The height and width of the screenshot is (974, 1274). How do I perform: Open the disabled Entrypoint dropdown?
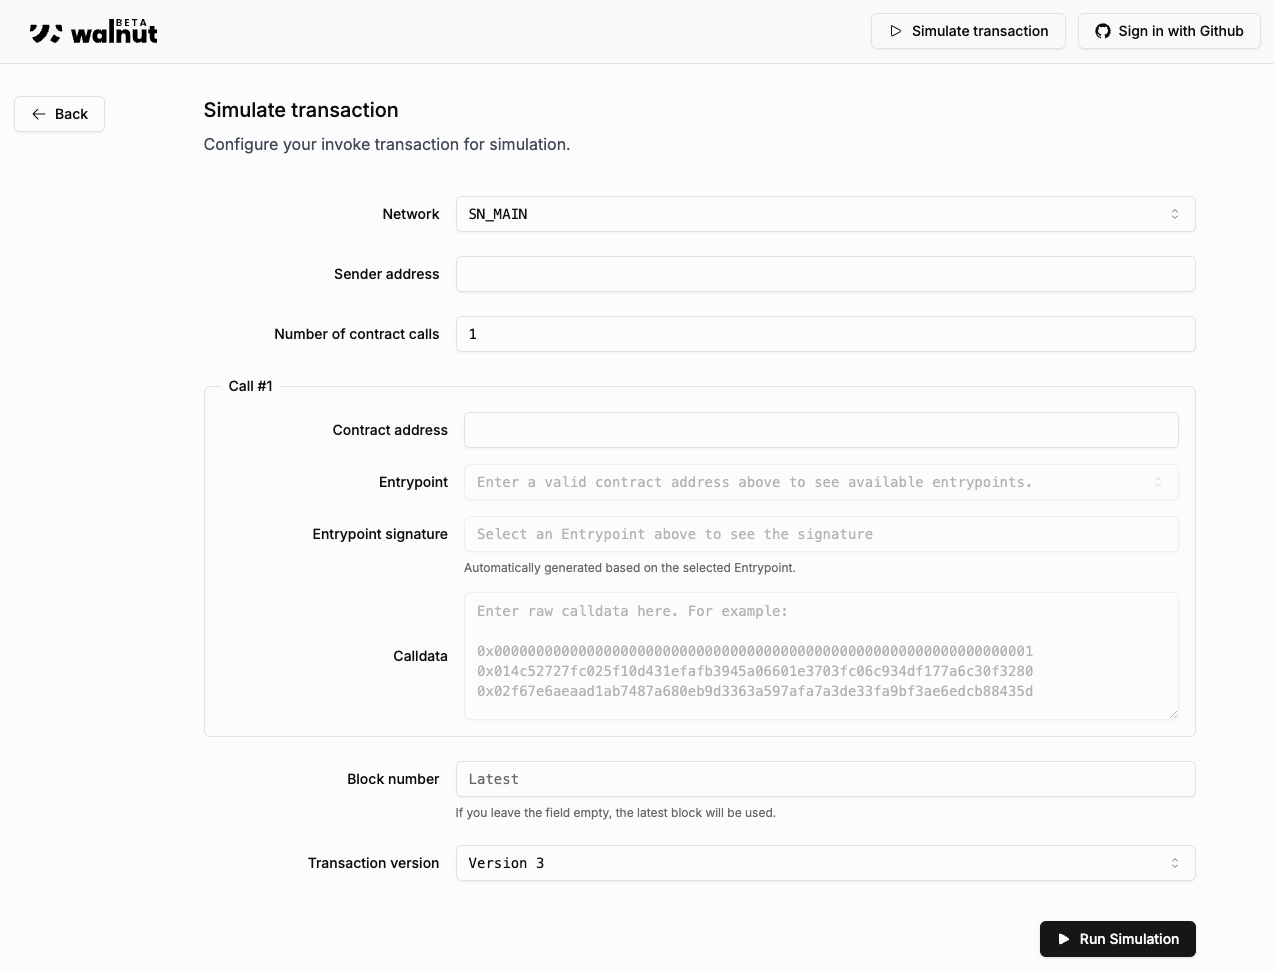pyautogui.click(x=820, y=482)
